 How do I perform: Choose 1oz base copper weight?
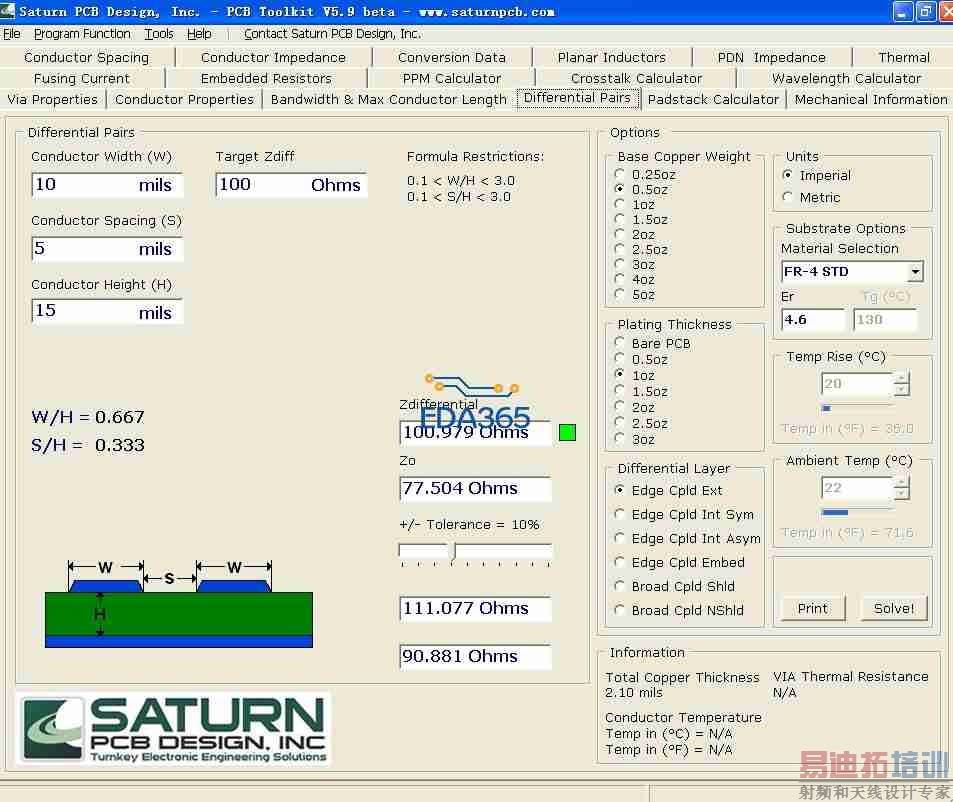620,205
